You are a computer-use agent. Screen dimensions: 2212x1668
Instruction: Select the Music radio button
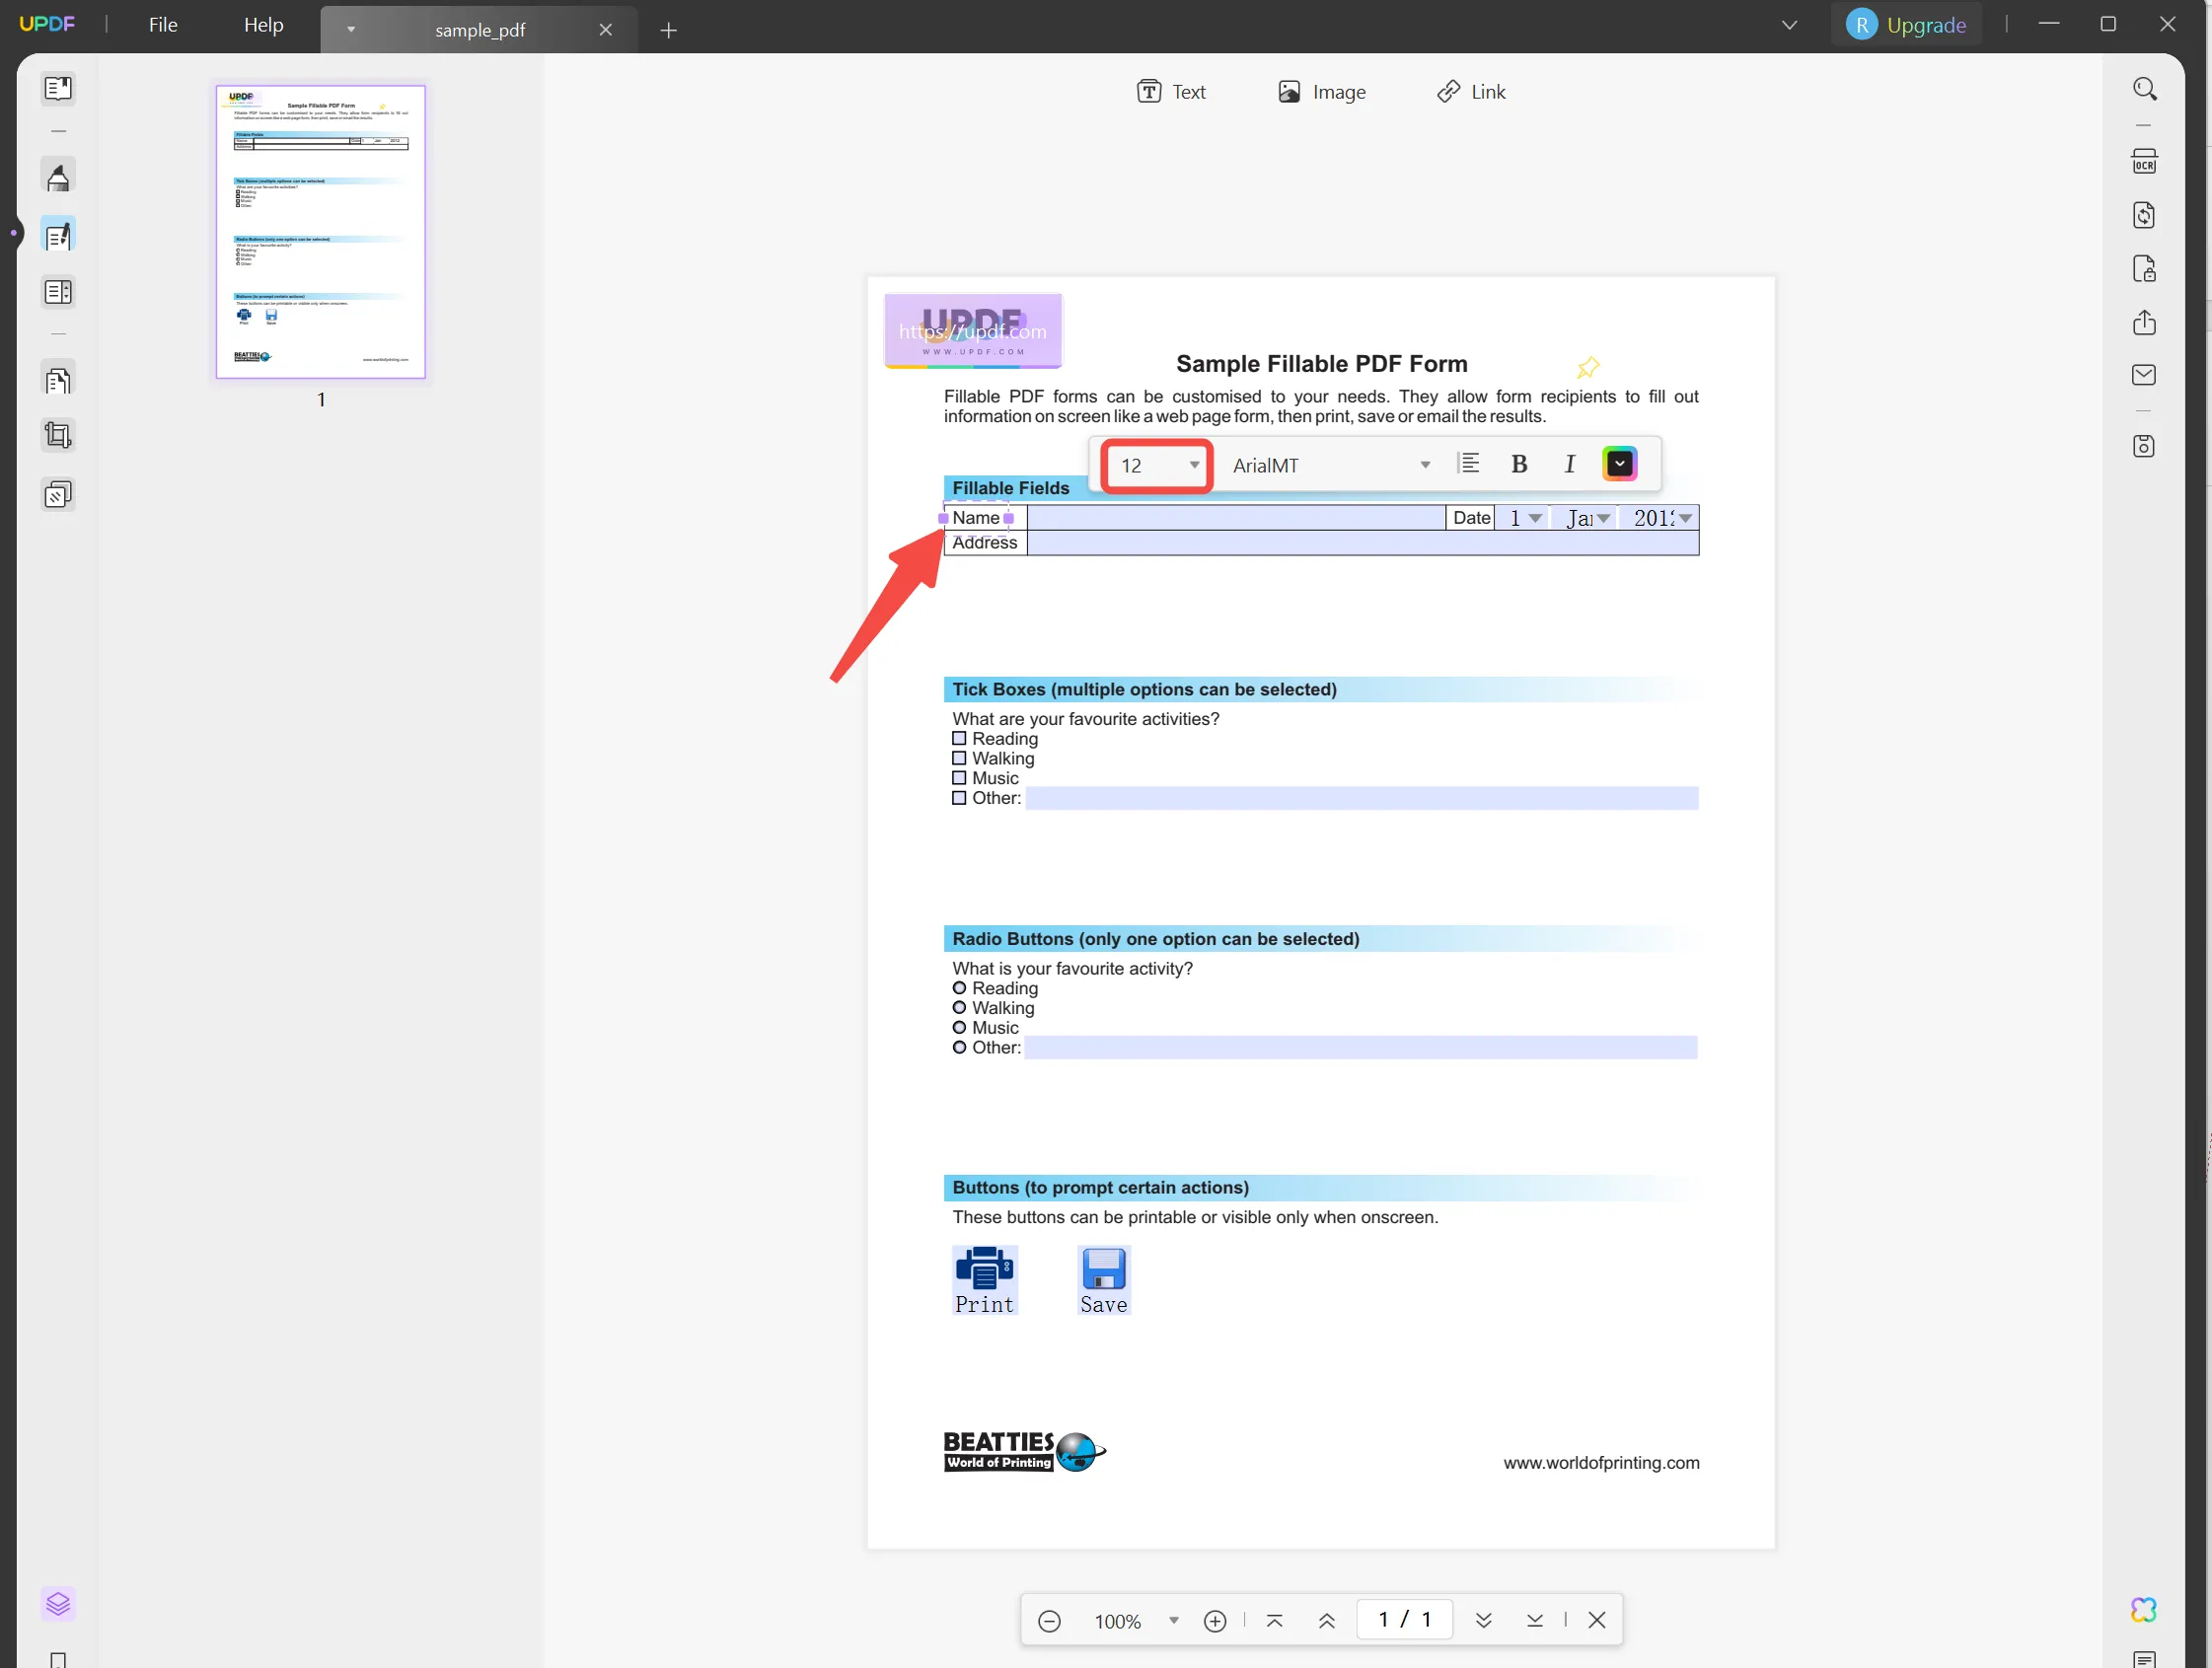point(957,1027)
